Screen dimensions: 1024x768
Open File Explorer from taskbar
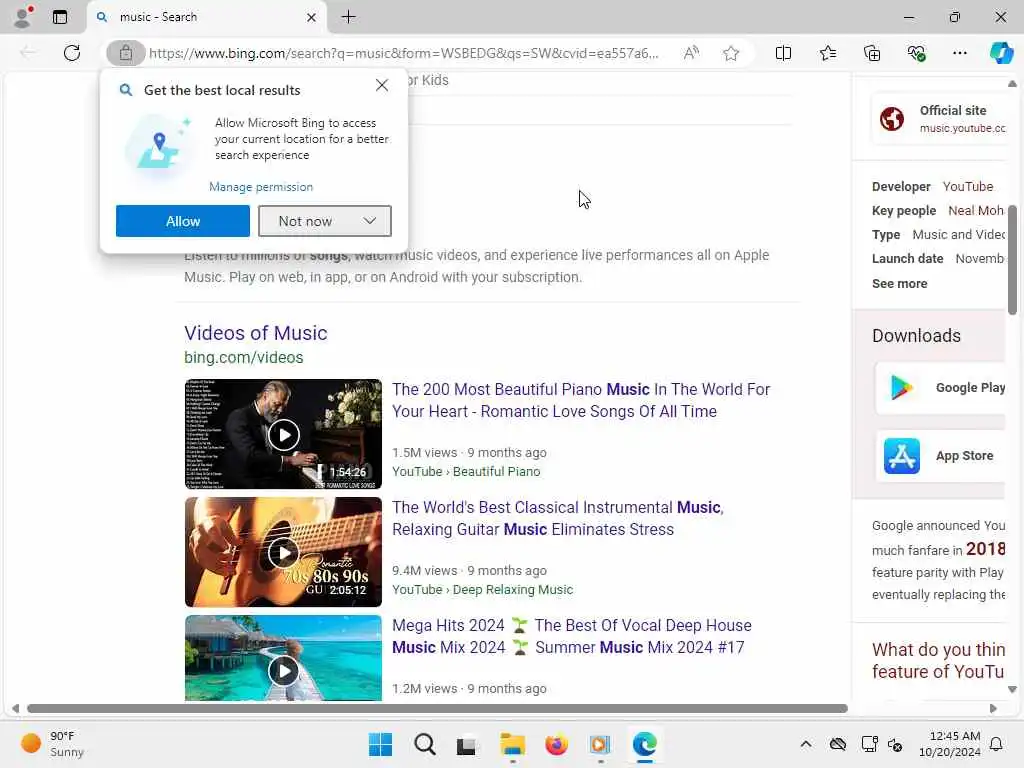(513, 744)
